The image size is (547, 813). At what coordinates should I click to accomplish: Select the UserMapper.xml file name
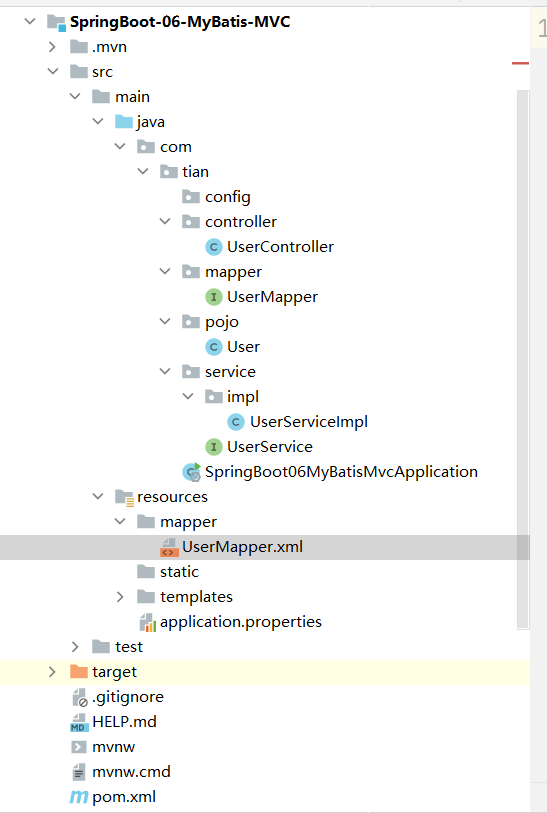click(x=243, y=547)
